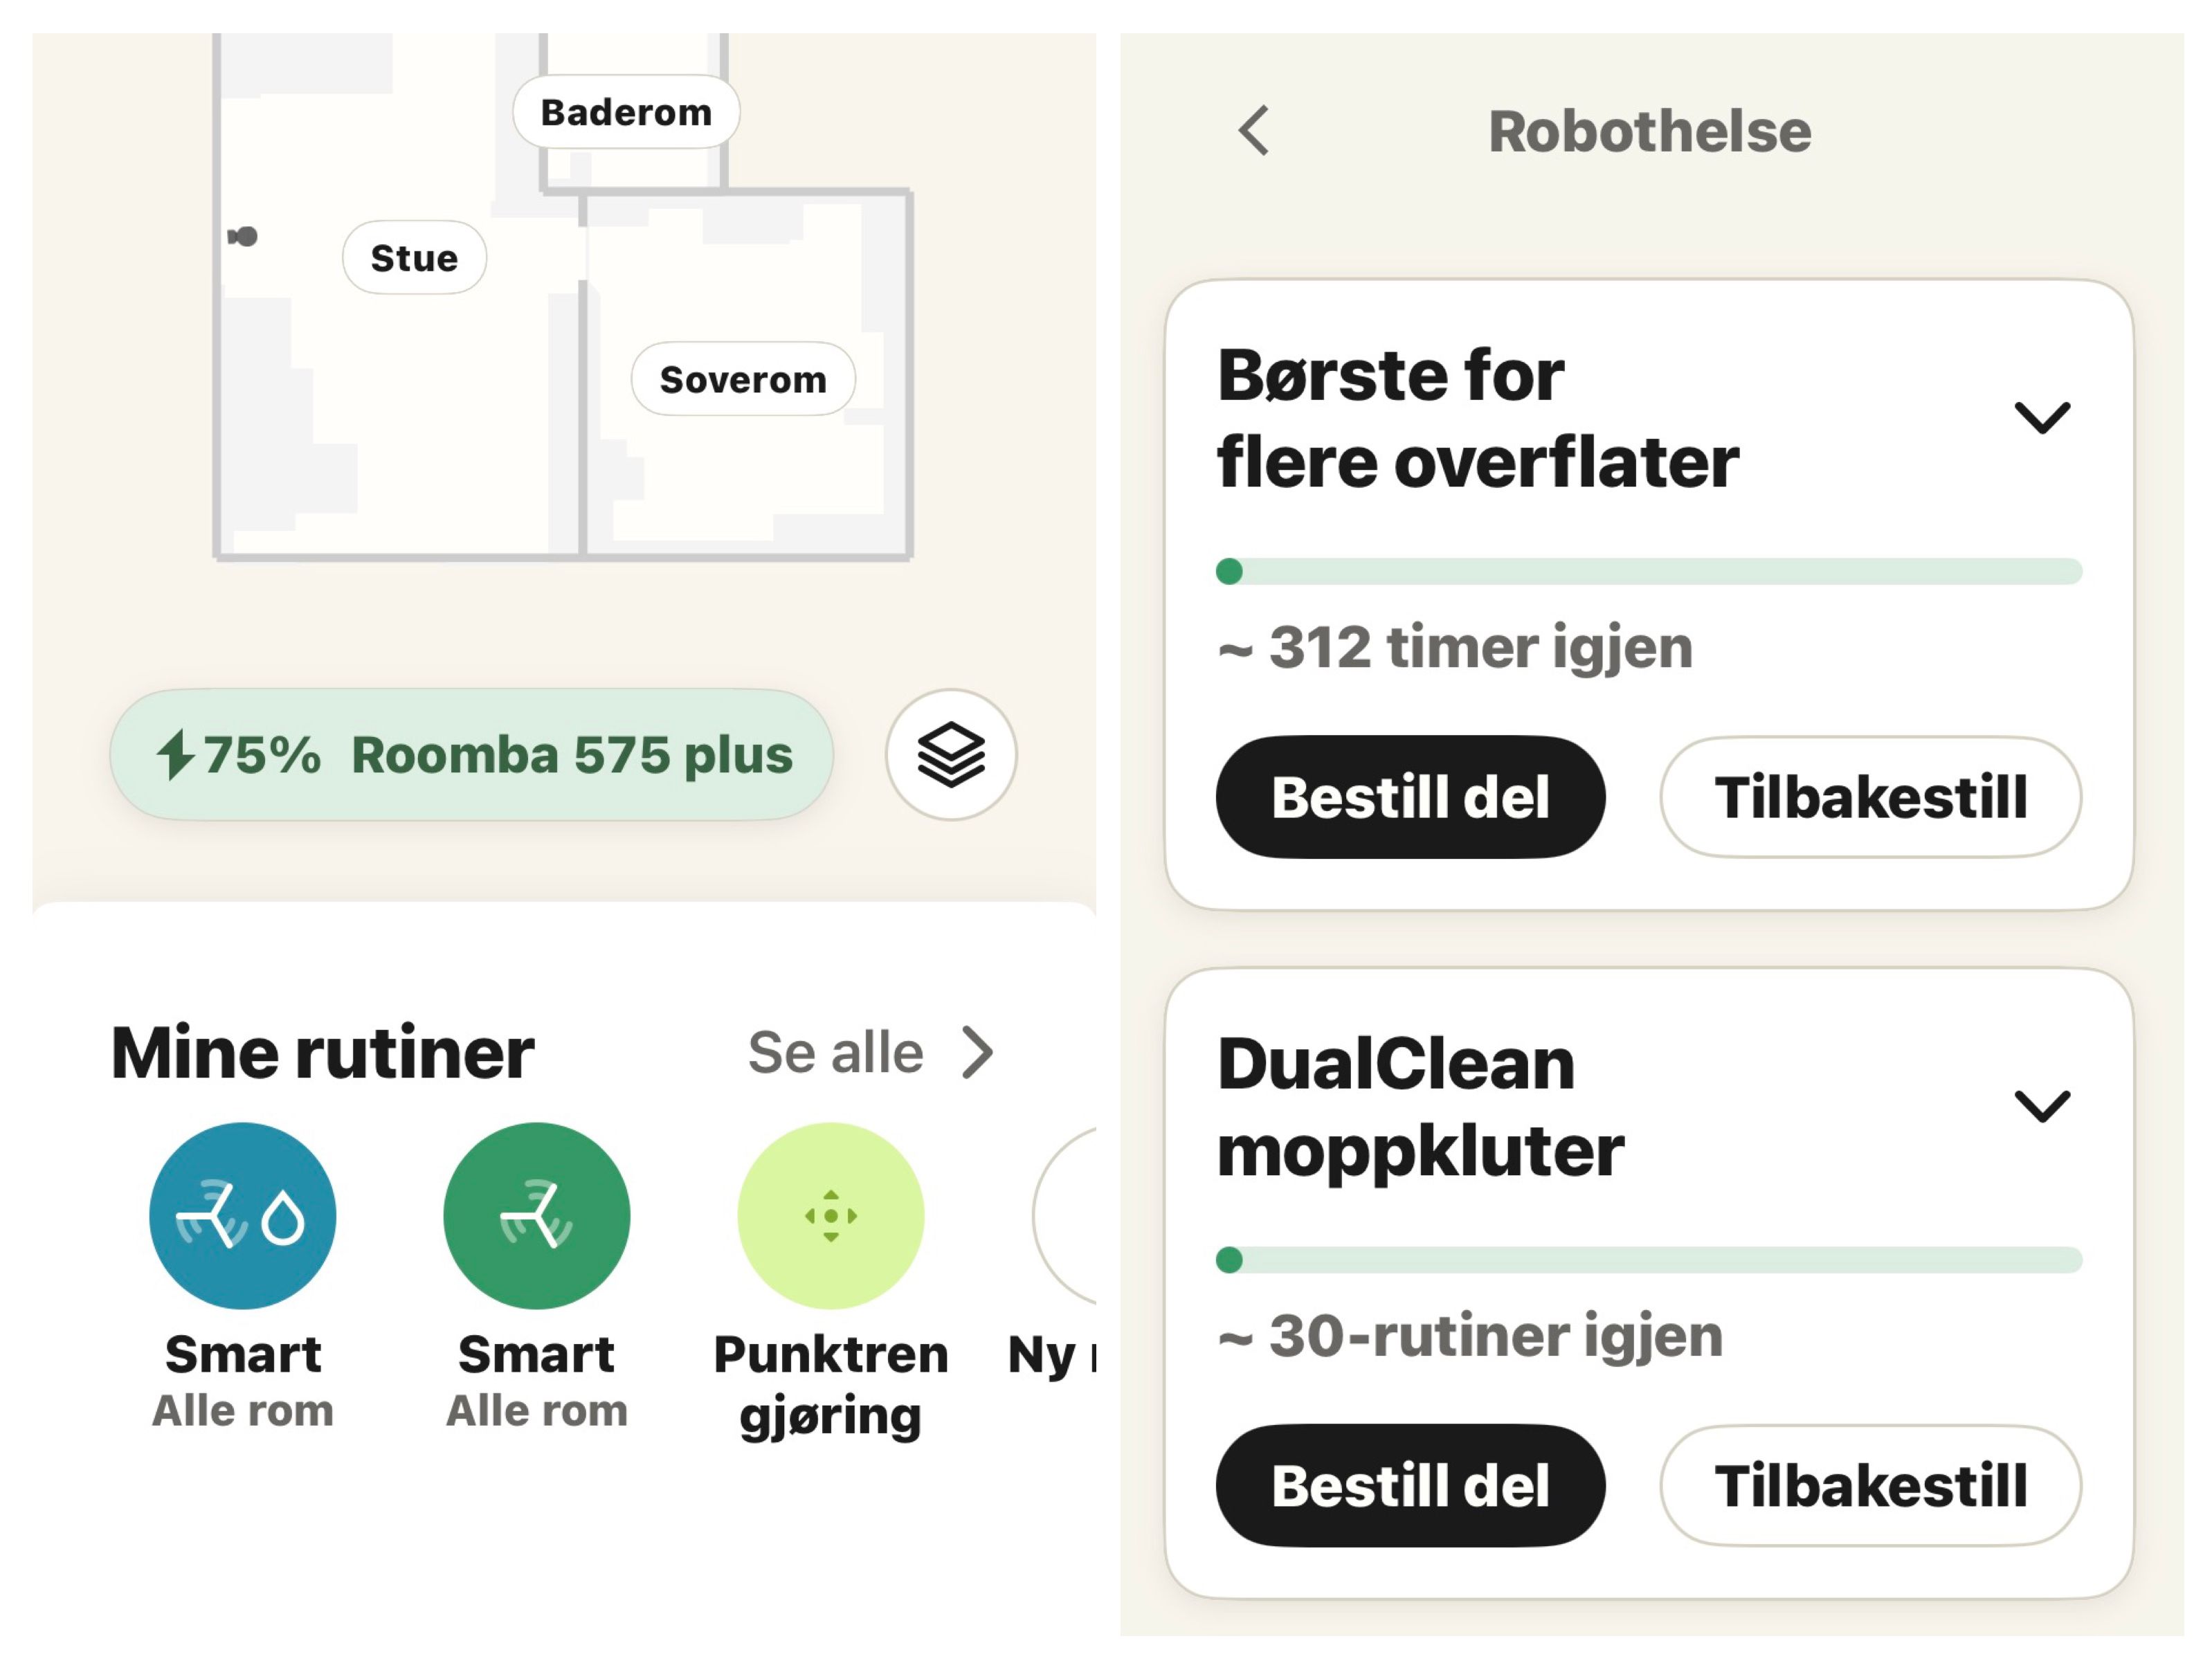This screenshot has width=2212, height=1661.
Task: Click the brush lifetime progress bar
Action: (1649, 571)
